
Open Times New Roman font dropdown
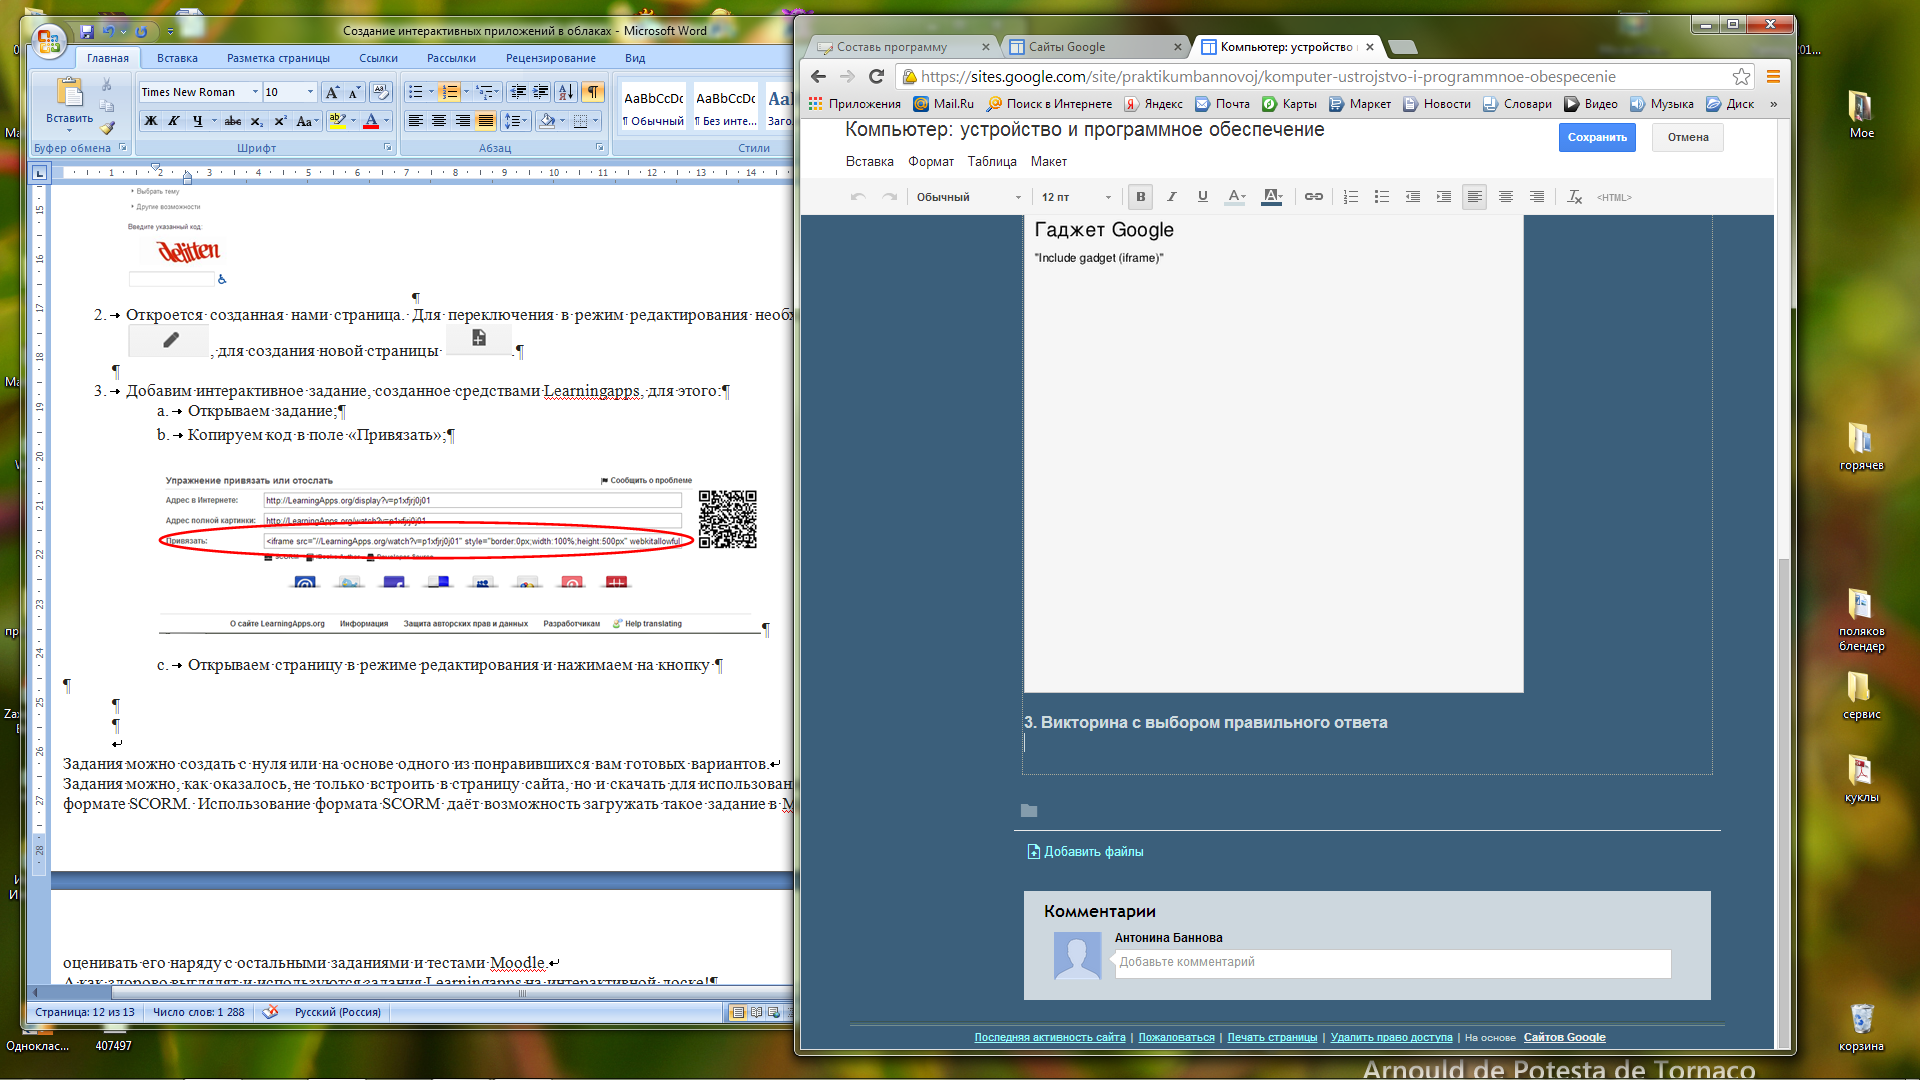pos(256,92)
